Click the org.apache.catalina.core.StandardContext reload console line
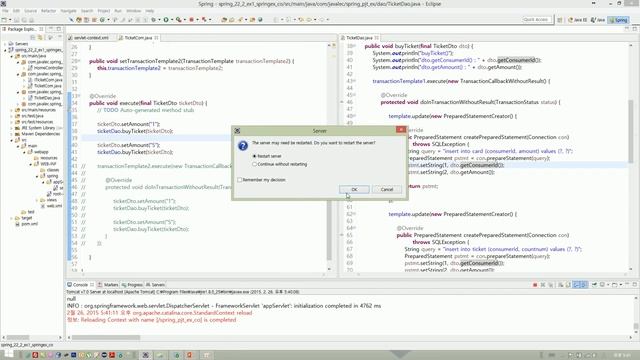Image resolution: width=640 pixels, height=360 pixels. tap(160, 313)
